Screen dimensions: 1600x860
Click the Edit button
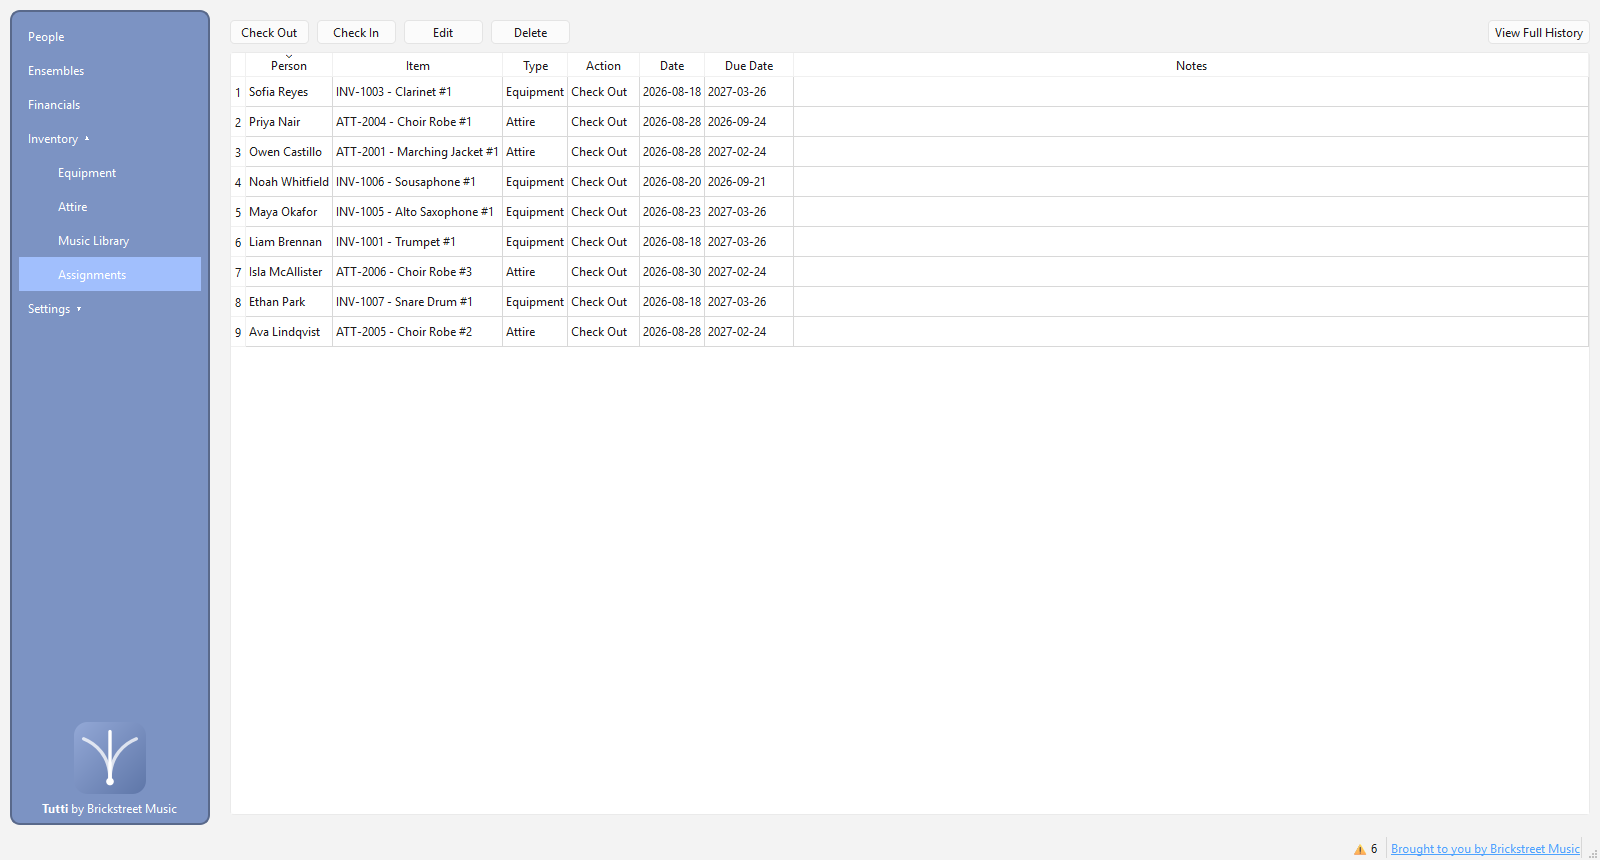443,32
